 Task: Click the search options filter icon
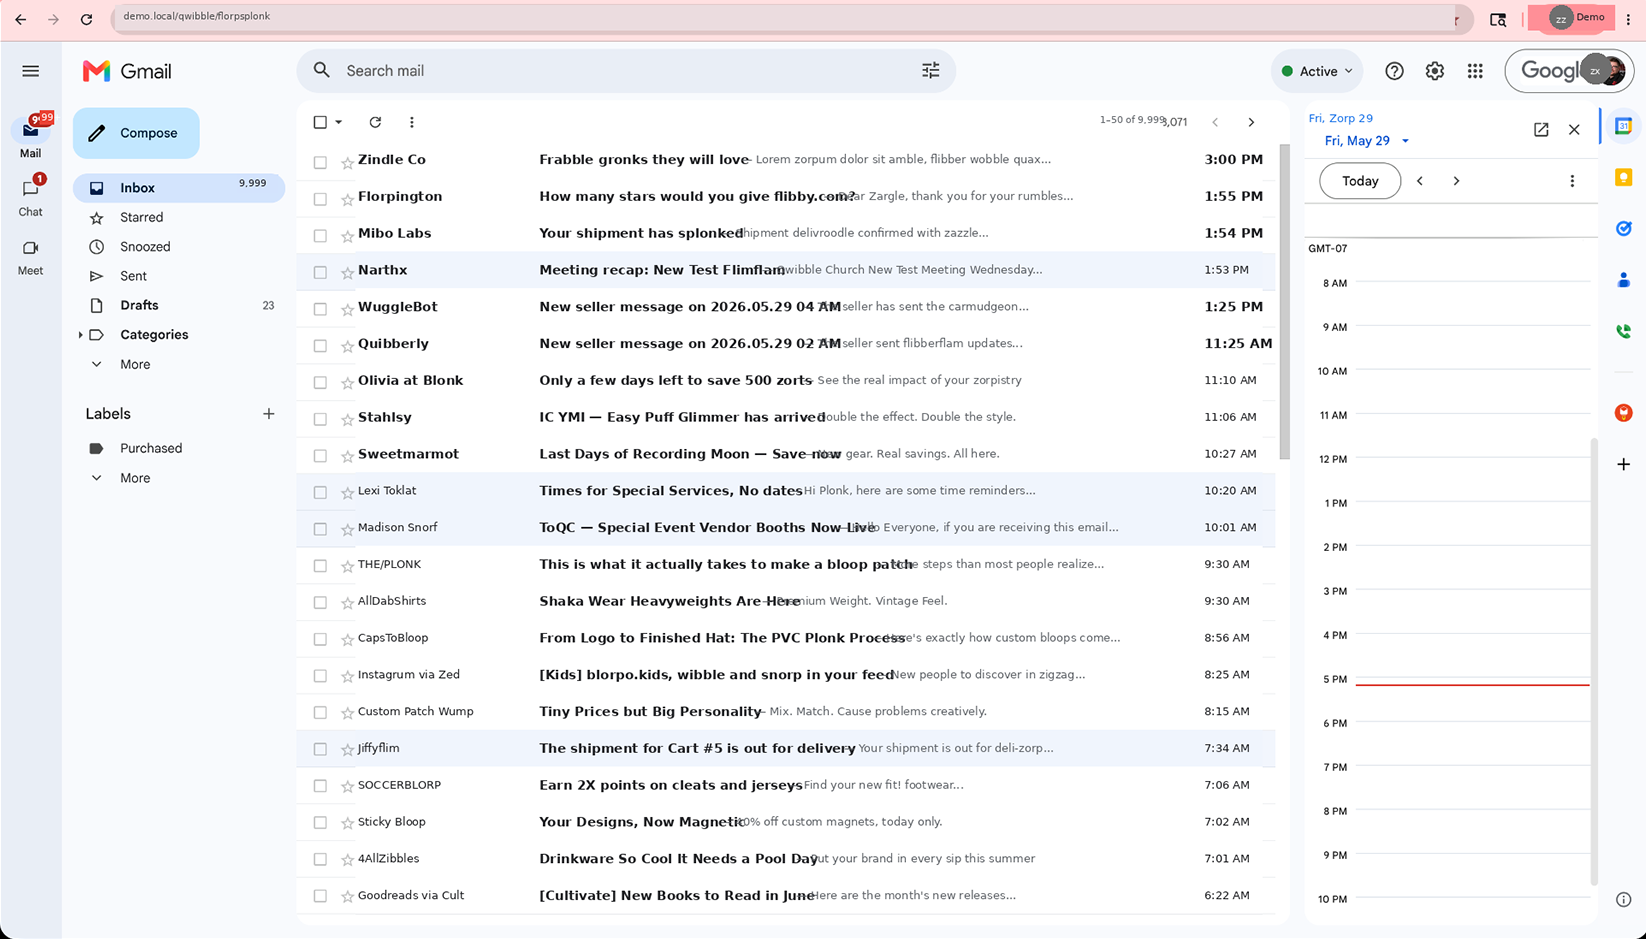[931, 70]
